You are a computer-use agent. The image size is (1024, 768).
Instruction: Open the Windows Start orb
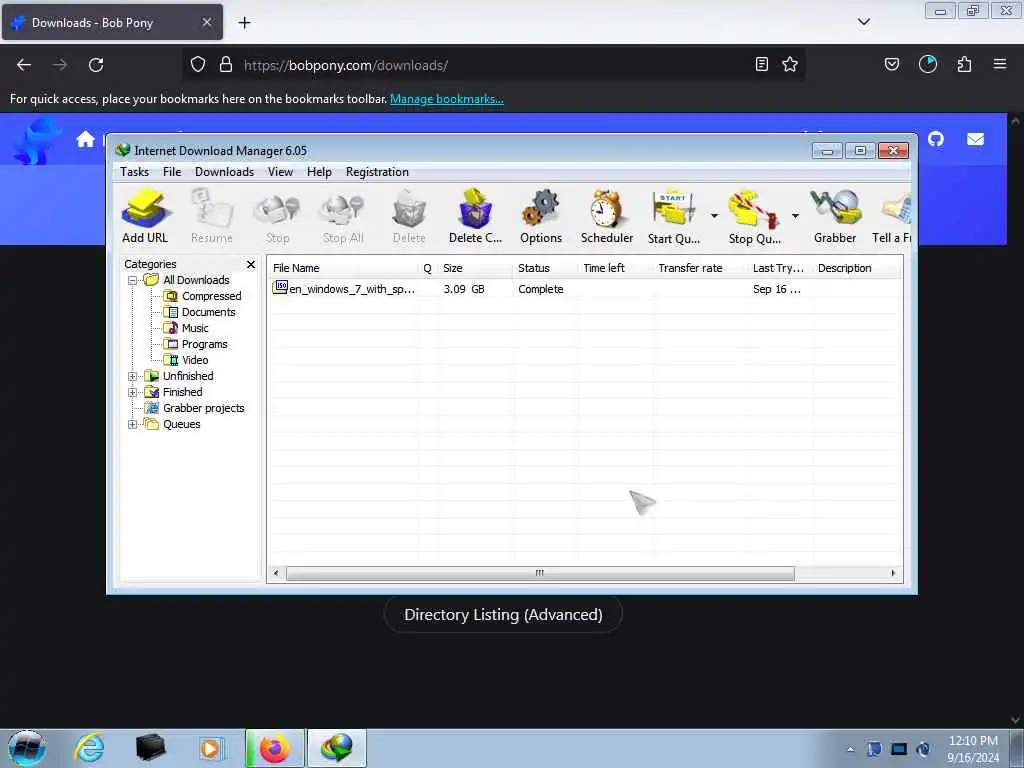coord(27,748)
